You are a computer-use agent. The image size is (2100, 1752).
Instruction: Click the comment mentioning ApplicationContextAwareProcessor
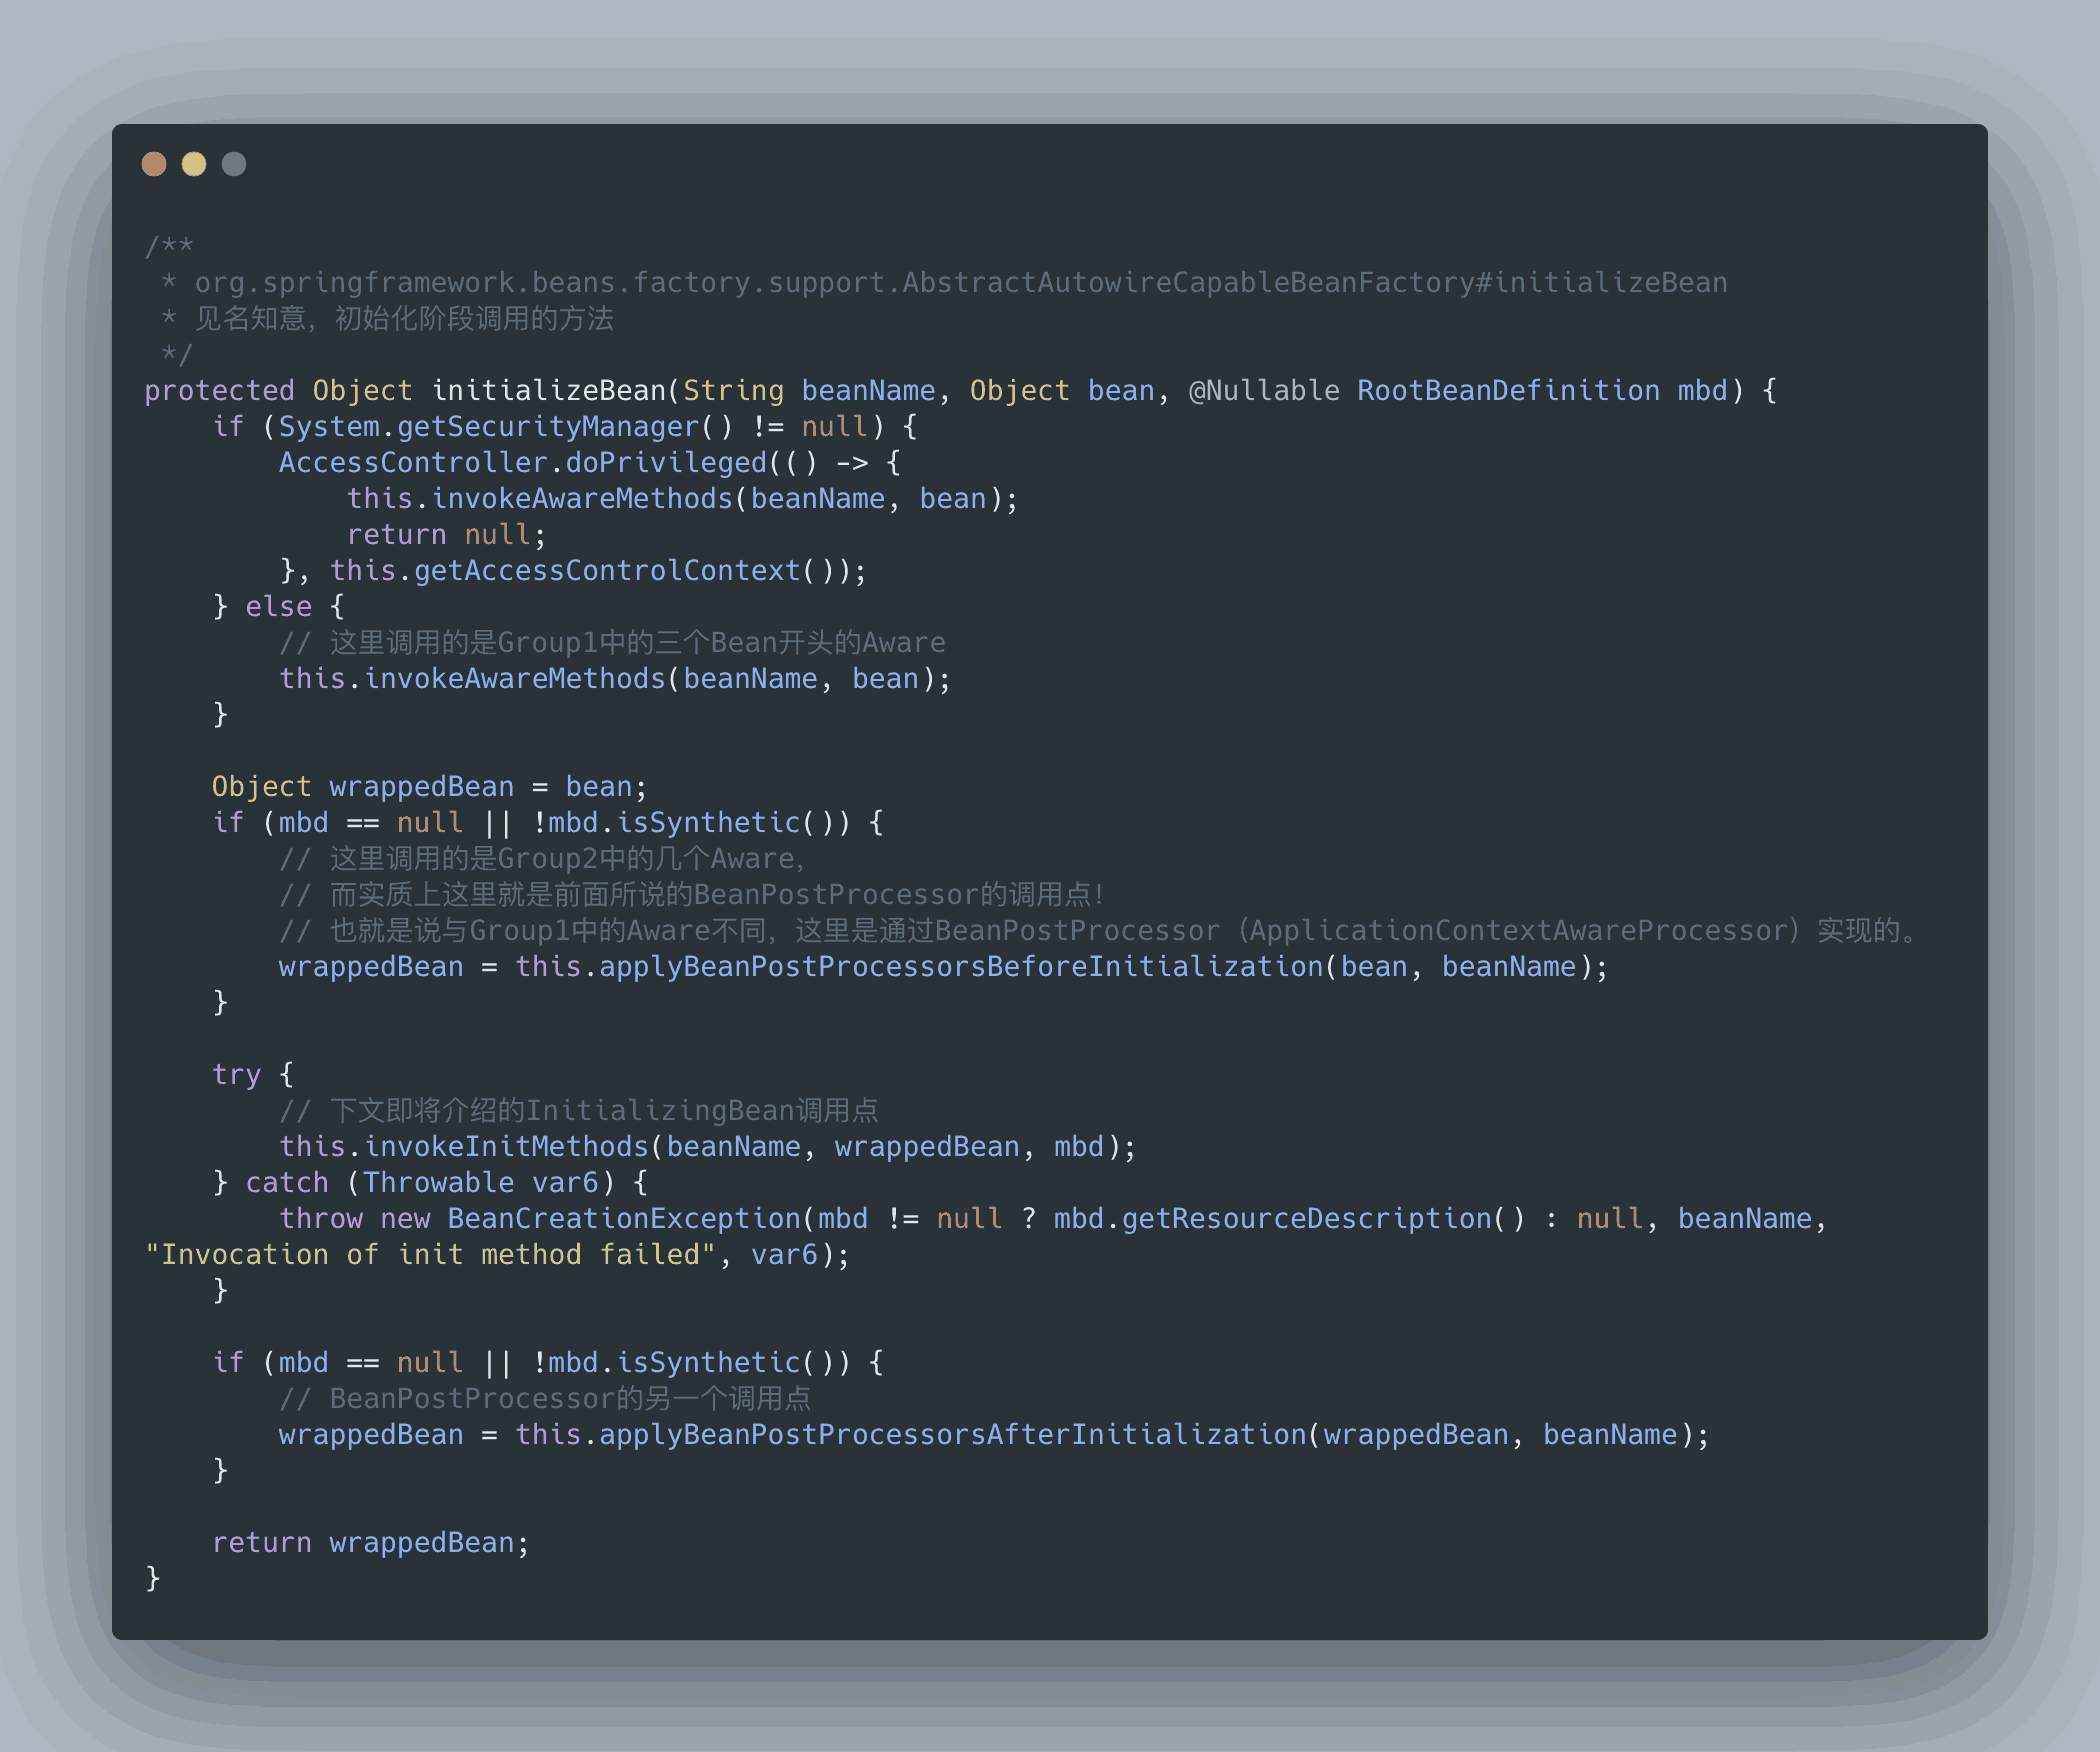[1100, 931]
